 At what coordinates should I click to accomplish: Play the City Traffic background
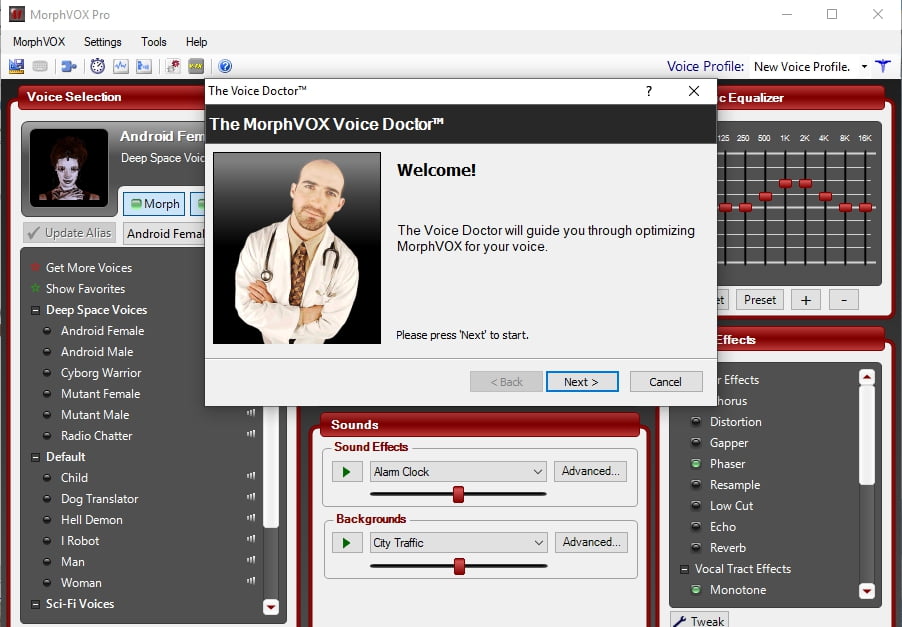point(347,542)
